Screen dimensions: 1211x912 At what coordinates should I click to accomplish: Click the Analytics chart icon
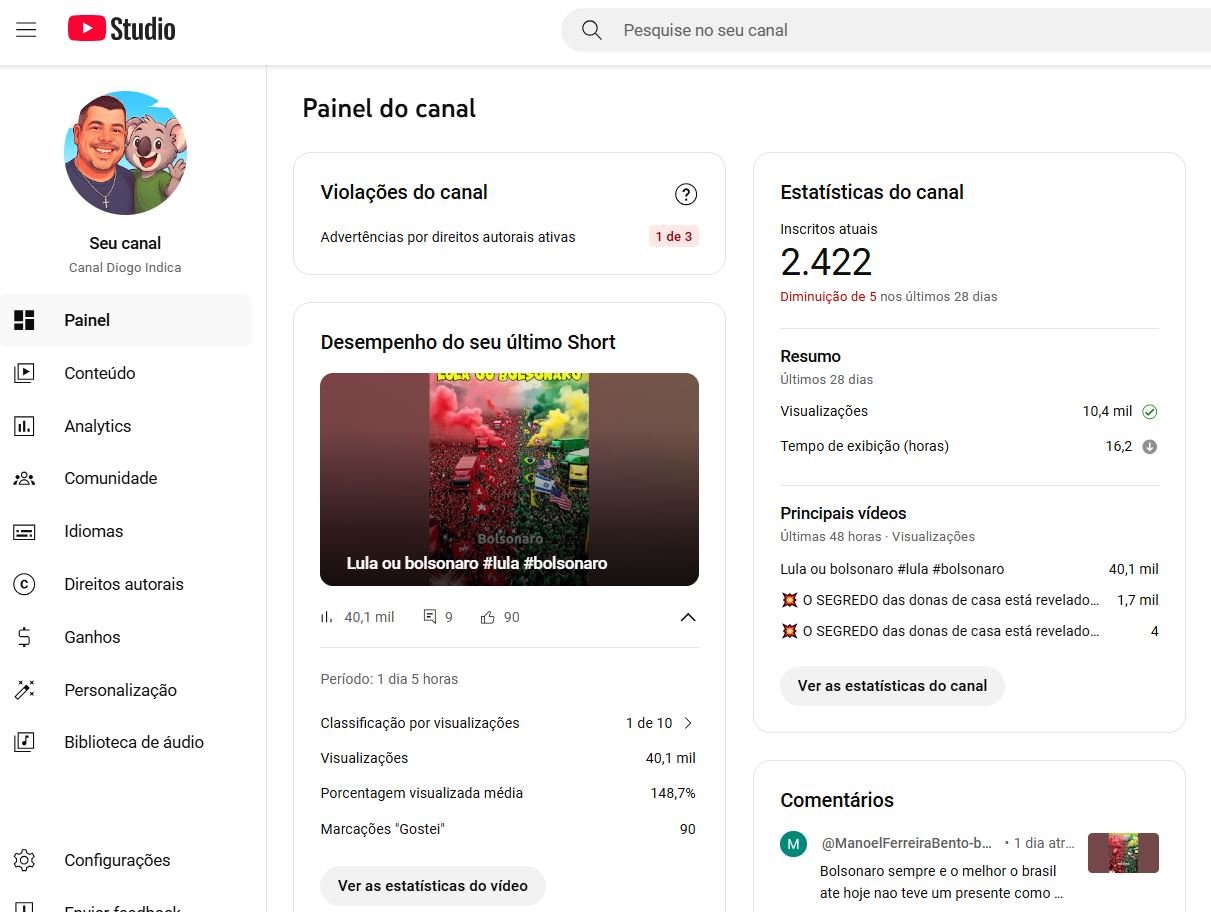coord(24,426)
